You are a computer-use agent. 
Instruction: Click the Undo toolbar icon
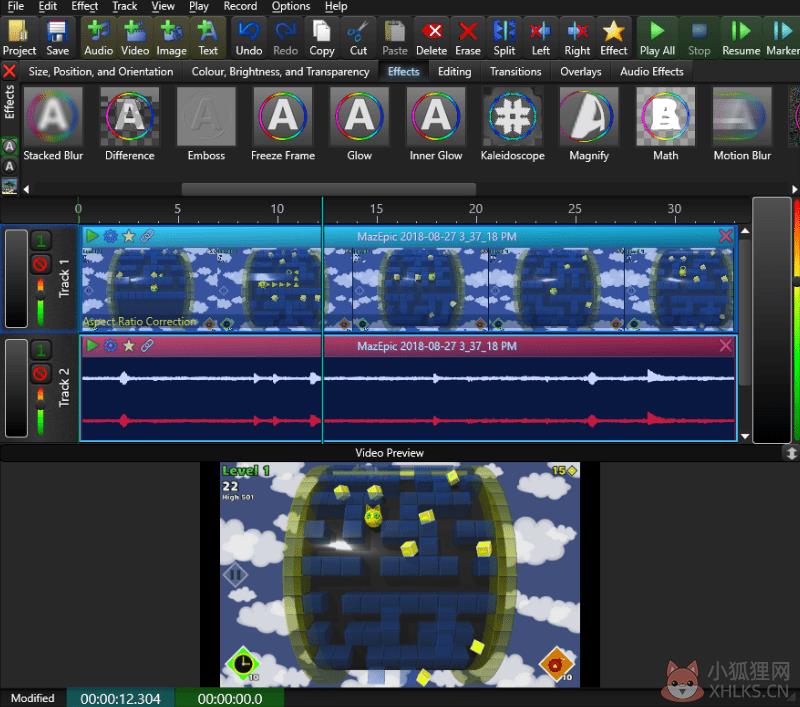[248, 38]
